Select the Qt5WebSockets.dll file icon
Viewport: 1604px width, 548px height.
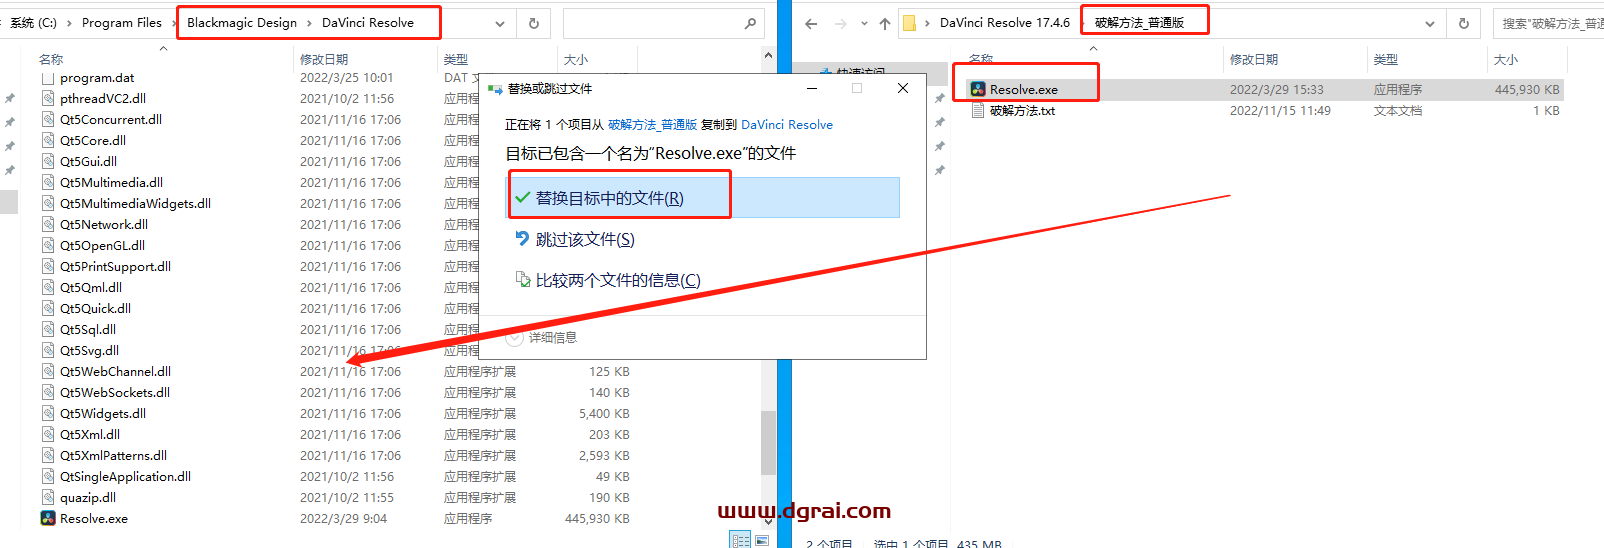point(48,392)
